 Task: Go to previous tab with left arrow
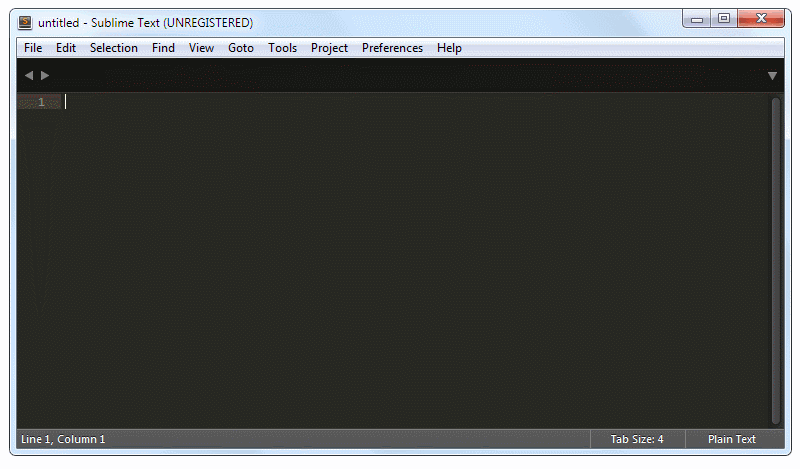[29, 76]
